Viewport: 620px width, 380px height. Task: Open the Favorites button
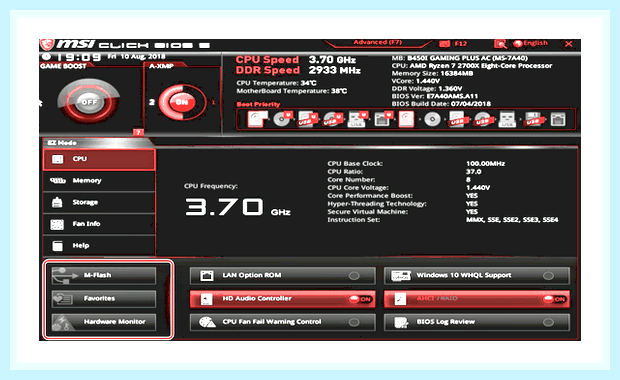pos(104,299)
